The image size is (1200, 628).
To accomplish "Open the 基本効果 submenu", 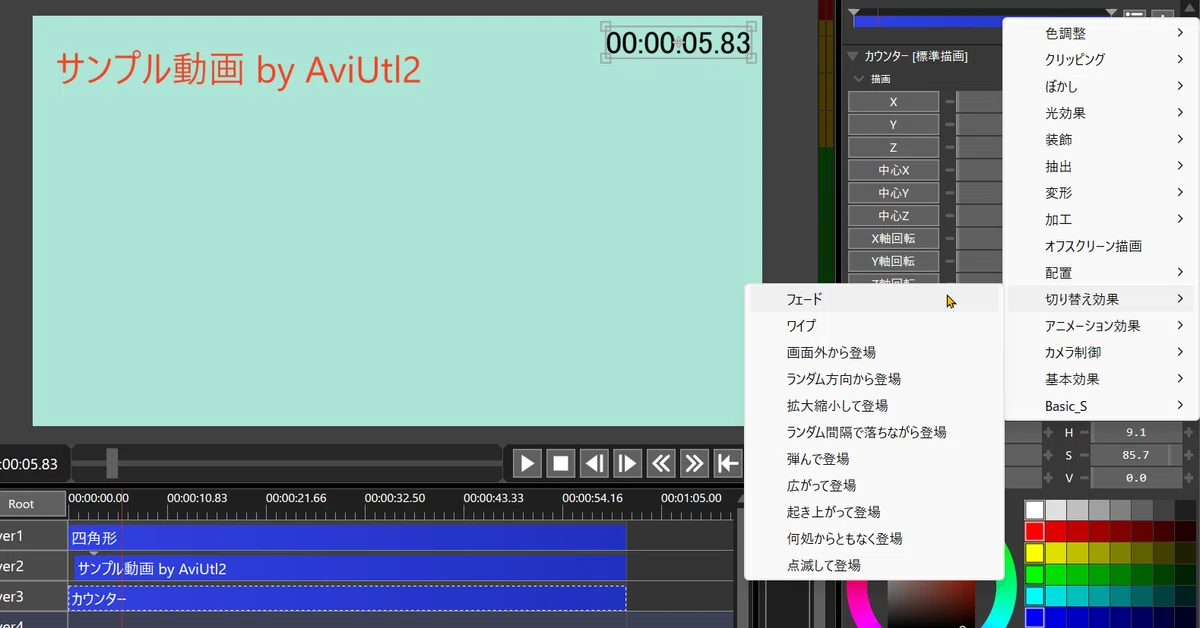I will tap(1103, 379).
